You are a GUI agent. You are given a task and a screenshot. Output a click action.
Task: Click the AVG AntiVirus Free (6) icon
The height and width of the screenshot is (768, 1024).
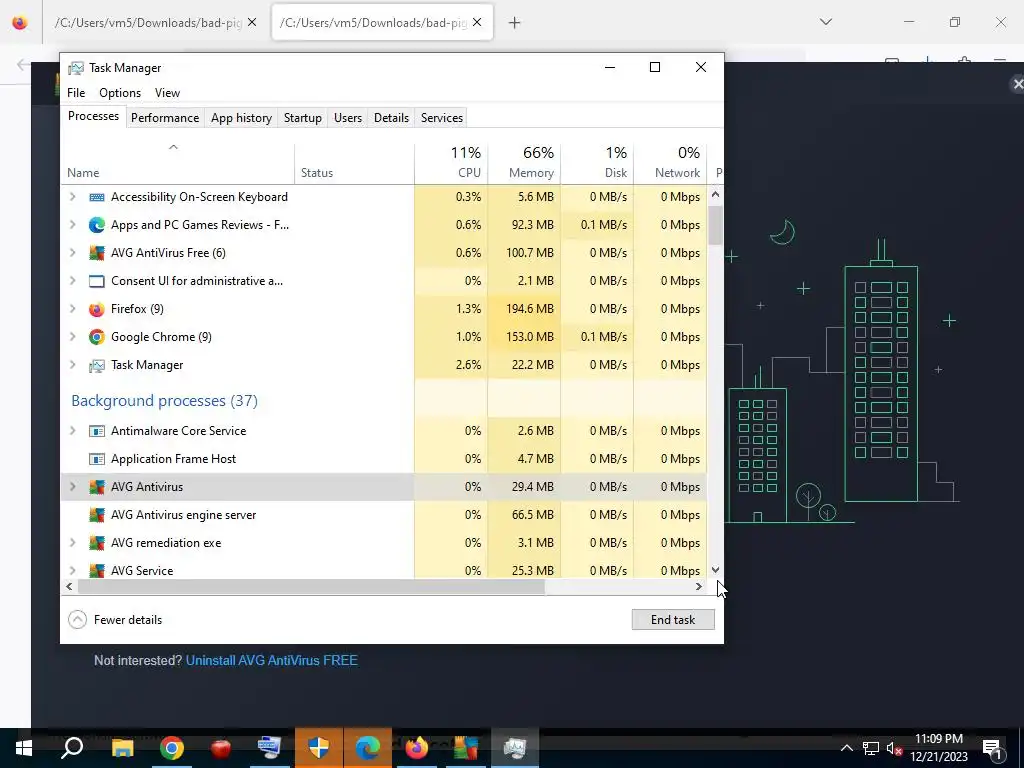click(x=97, y=253)
